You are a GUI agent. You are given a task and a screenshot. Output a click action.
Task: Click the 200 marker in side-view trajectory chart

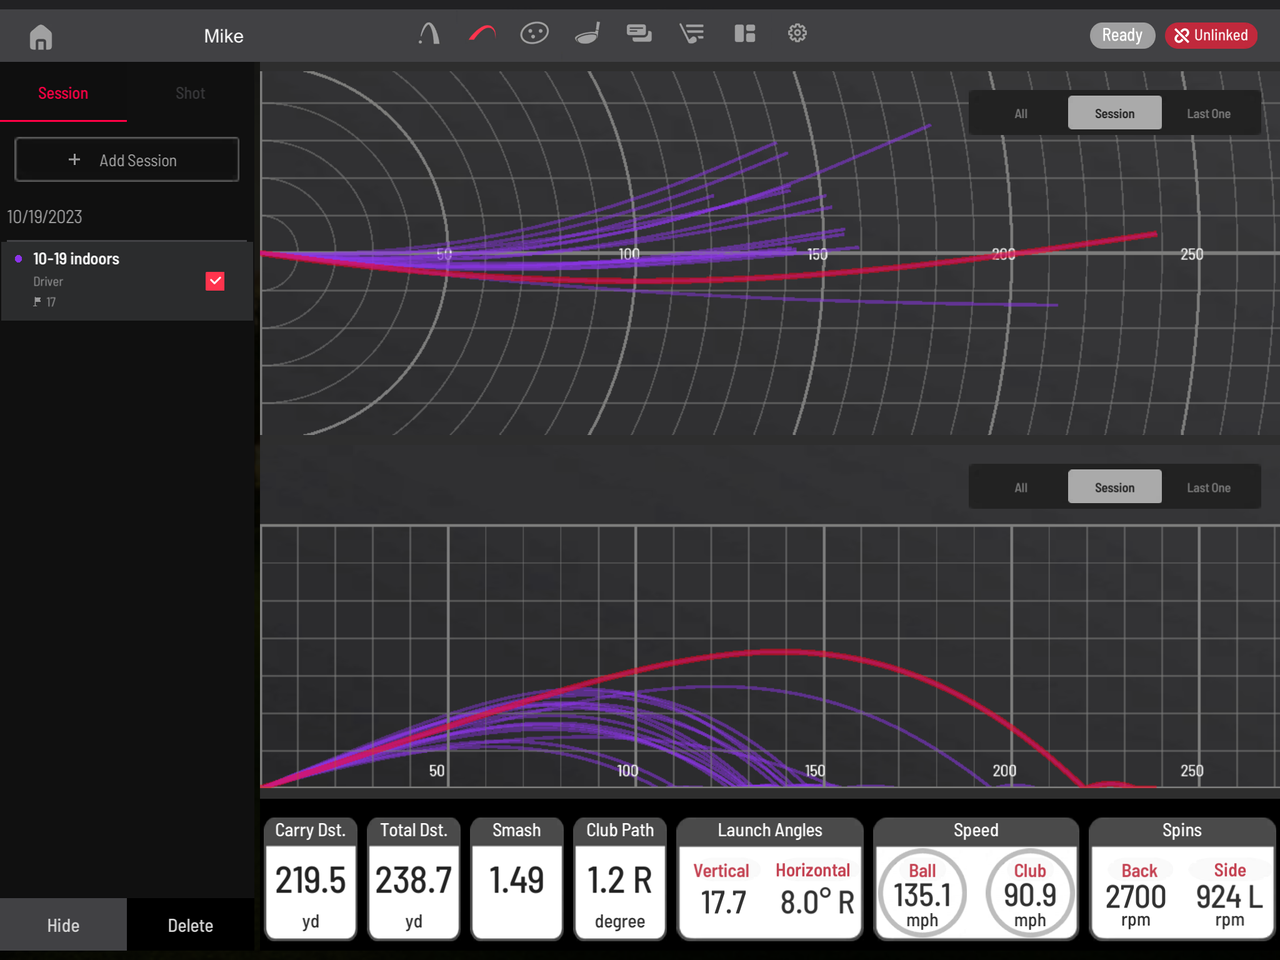1005,771
